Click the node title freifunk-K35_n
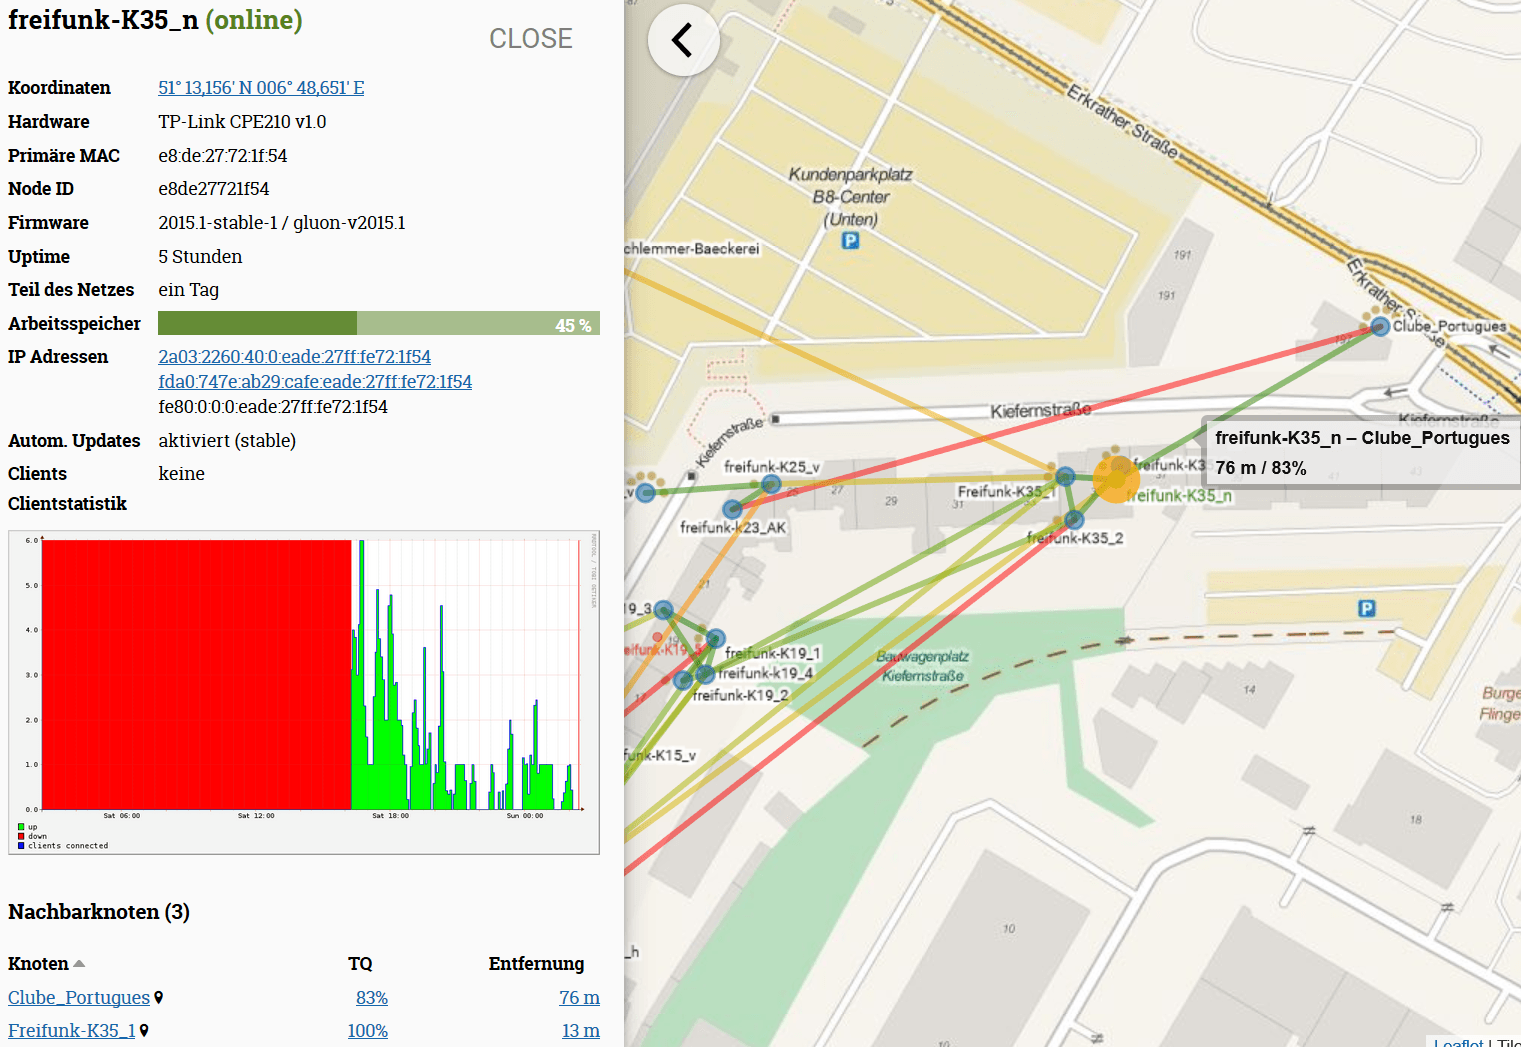Image resolution: width=1521 pixels, height=1047 pixels. [103, 20]
